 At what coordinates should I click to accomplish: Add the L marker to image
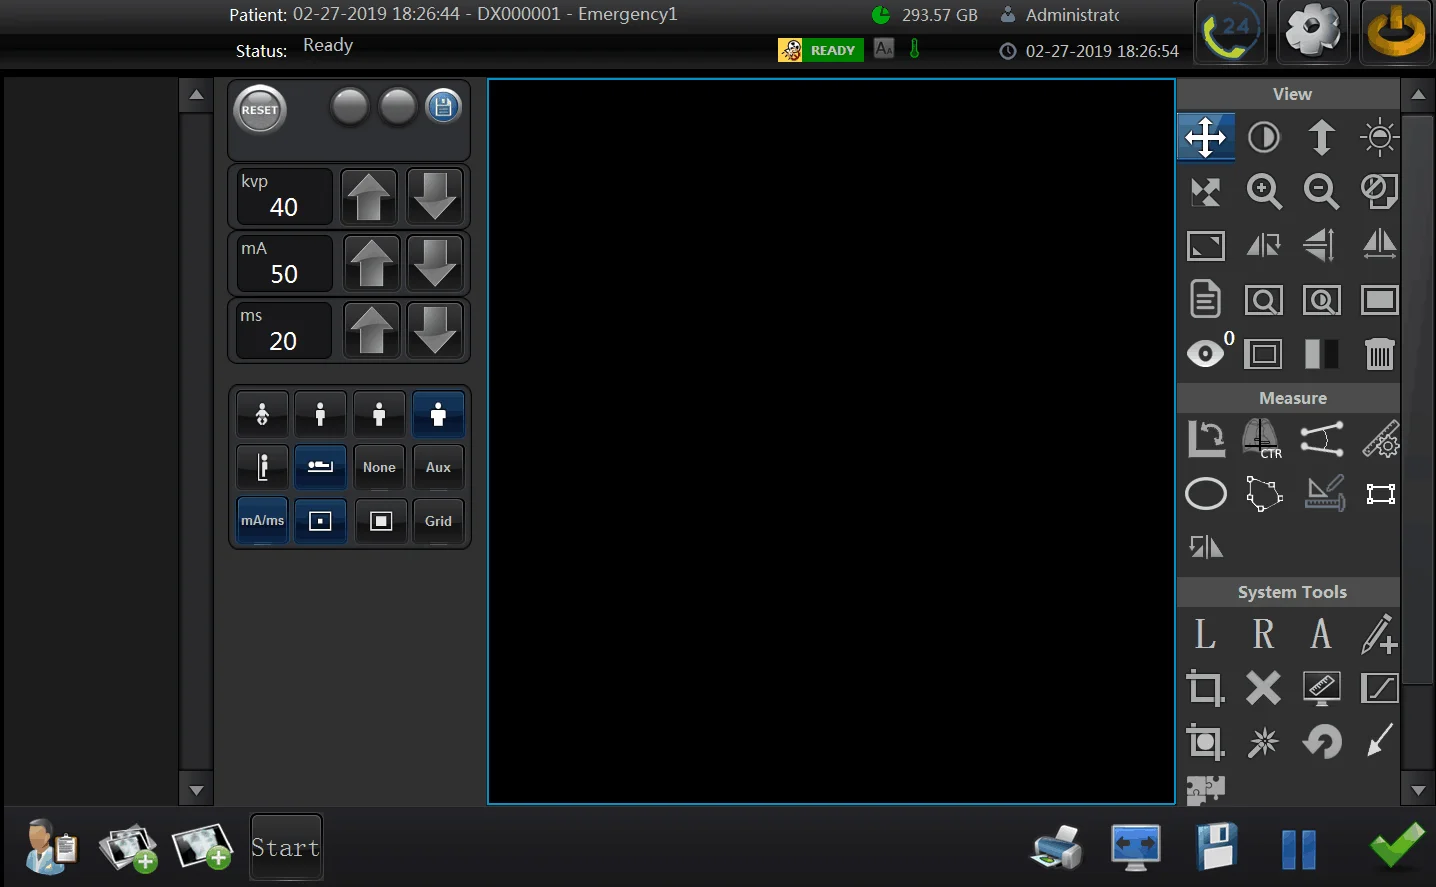[1206, 634]
